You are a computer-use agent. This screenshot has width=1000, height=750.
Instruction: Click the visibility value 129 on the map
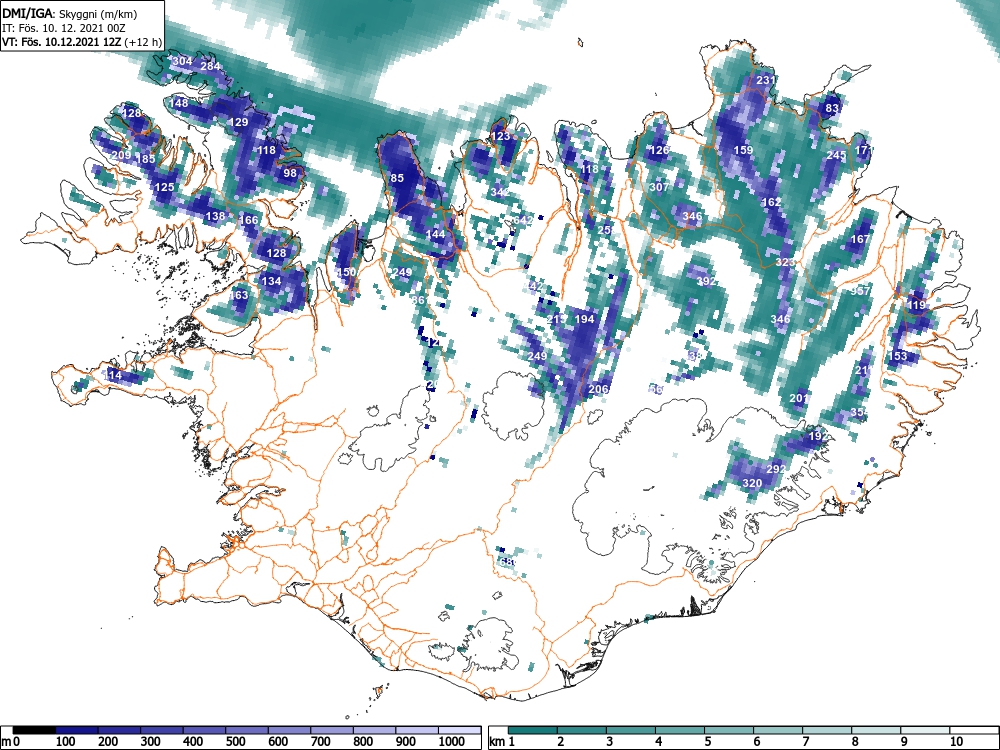pyautogui.click(x=238, y=122)
